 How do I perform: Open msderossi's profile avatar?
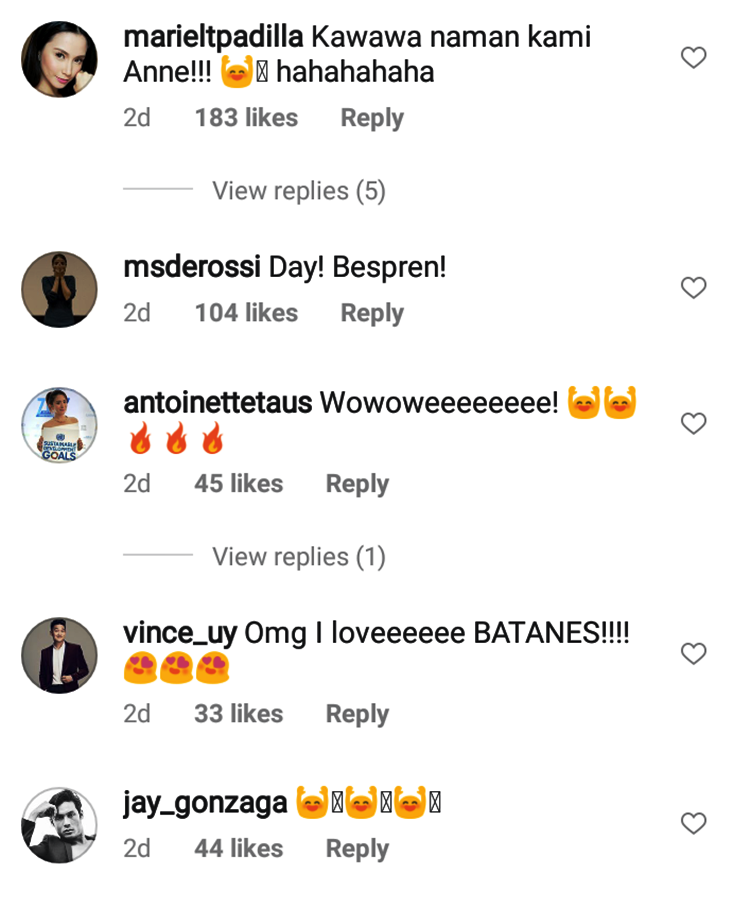tap(60, 289)
